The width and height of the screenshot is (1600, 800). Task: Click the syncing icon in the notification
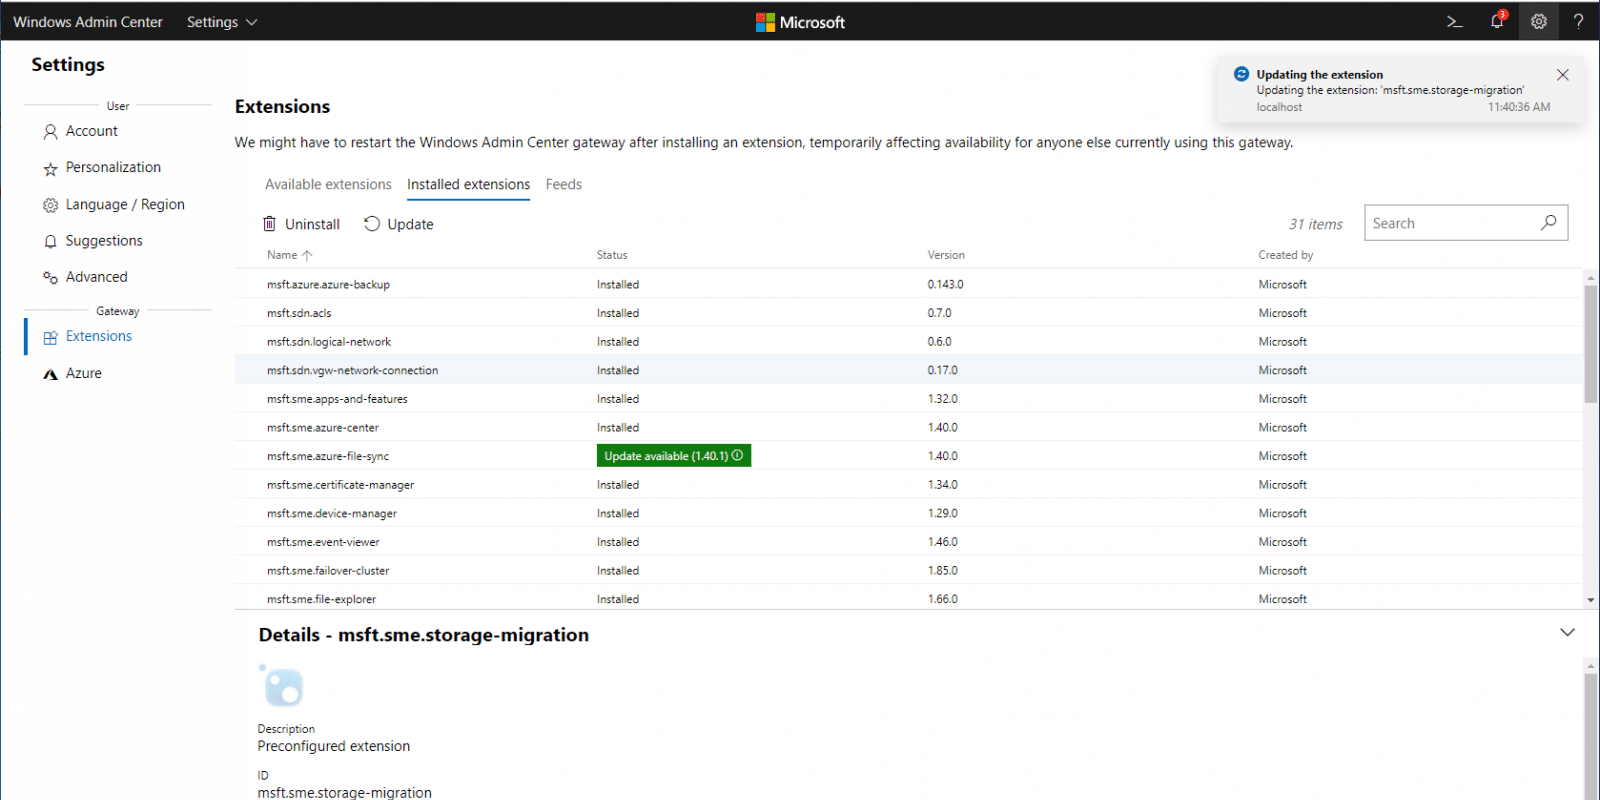pyautogui.click(x=1241, y=74)
